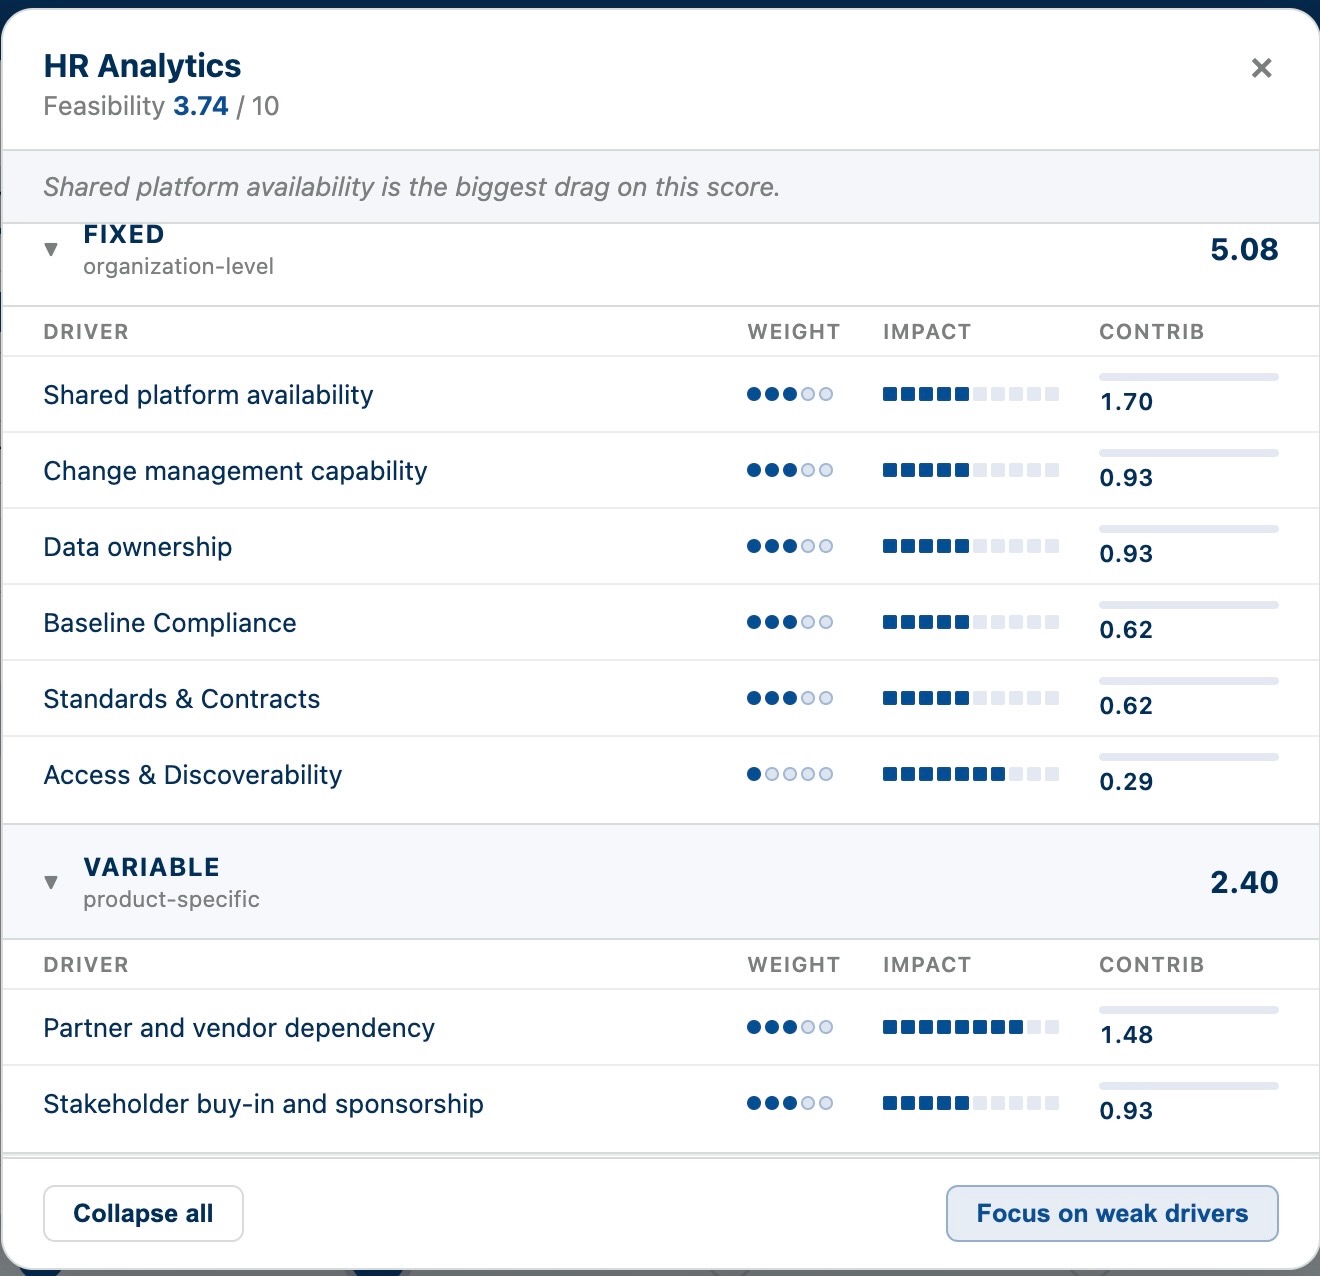Image resolution: width=1320 pixels, height=1276 pixels.
Task: Click weight dots for Shared platform availability
Action: 790,394
